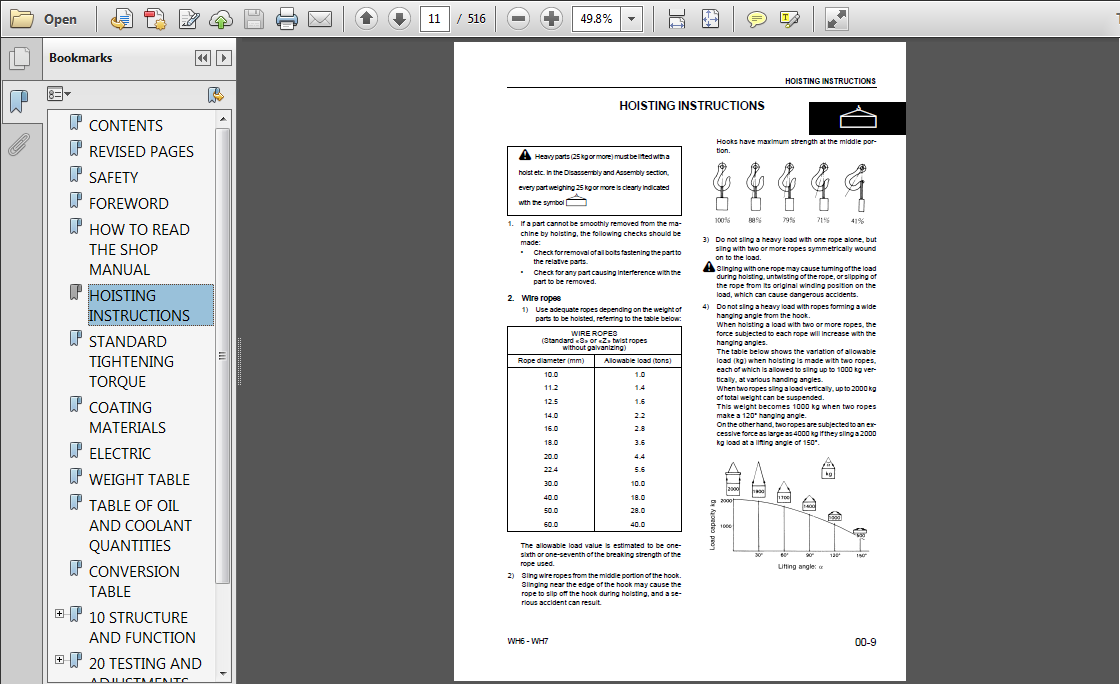This screenshot has width=1120, height=684.
Task: Click the bookmark icon beside ELECTRIC
Action: click(76, 451)
